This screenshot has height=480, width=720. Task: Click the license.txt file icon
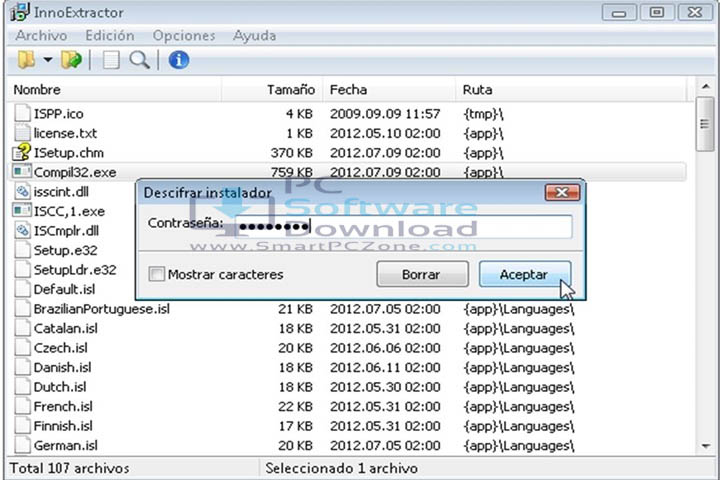coord(22,133)
